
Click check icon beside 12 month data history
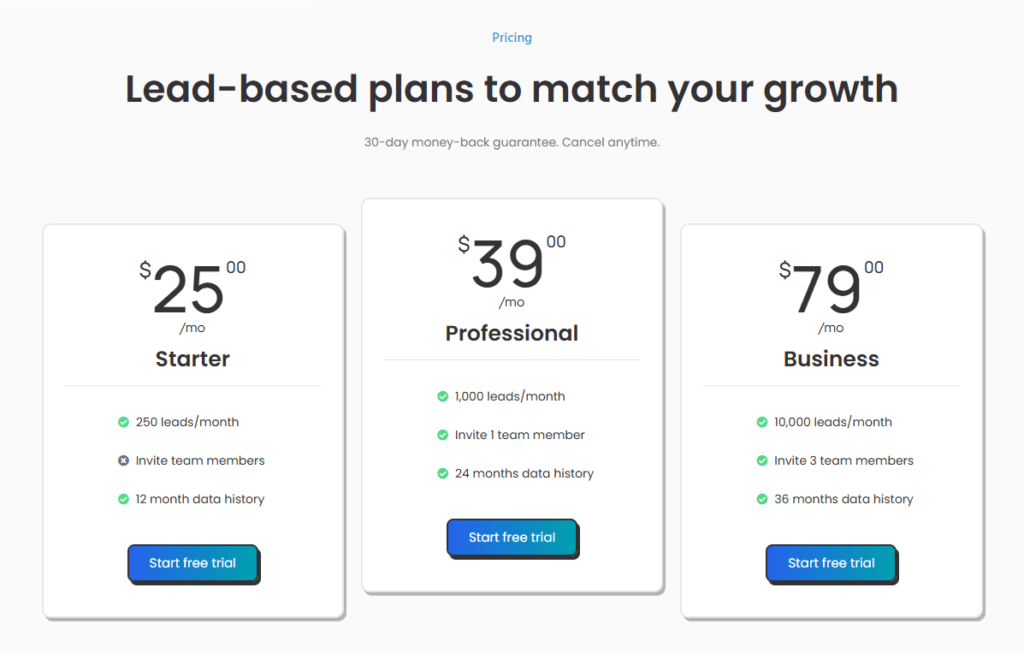click(x=123, y=499)
